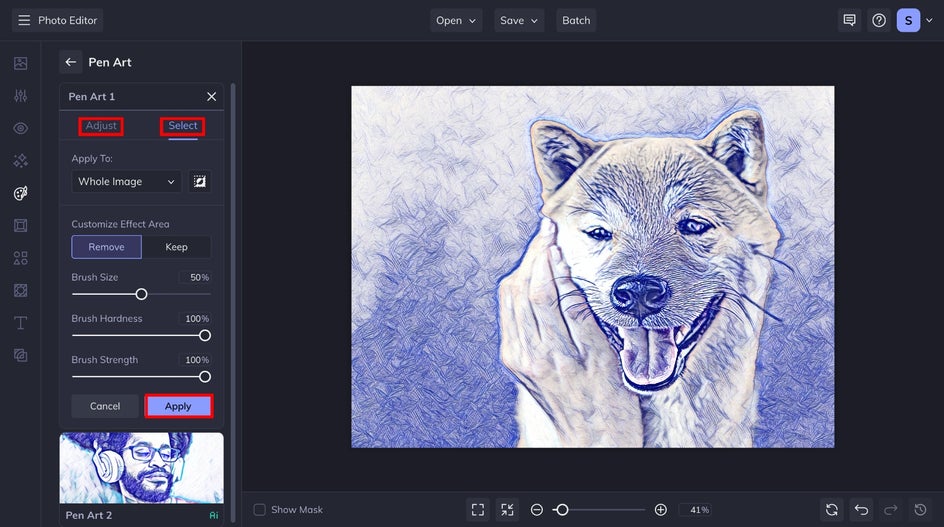
Task: Click the Brush Hardness 100% value field
Action: click(195, 319)
